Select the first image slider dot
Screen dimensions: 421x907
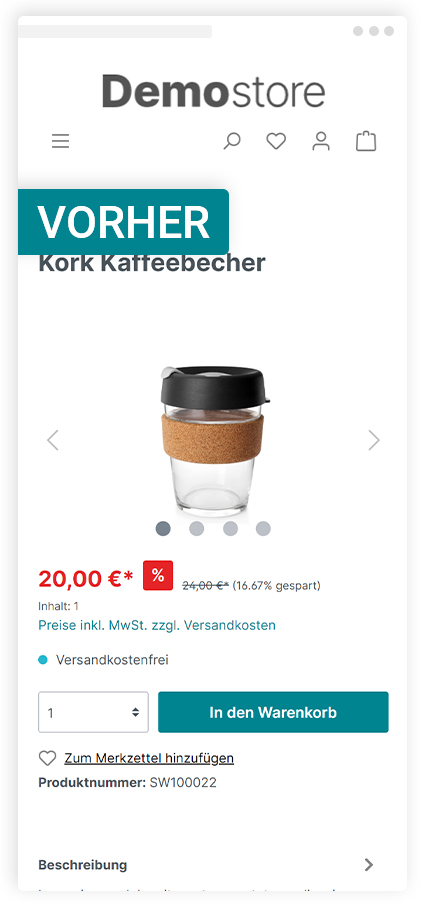pyautogui.click(x=163, y=529)
